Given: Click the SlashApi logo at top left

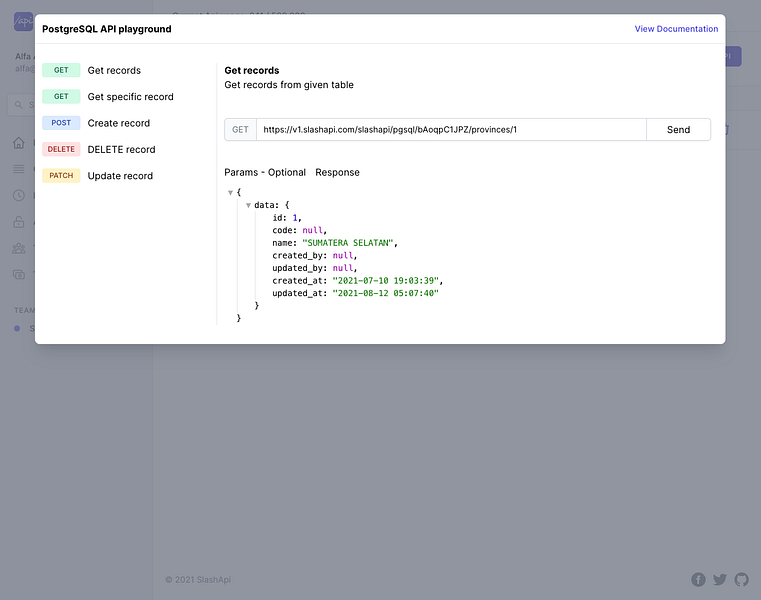Looking at the screenshot, I should click(23, 22).
